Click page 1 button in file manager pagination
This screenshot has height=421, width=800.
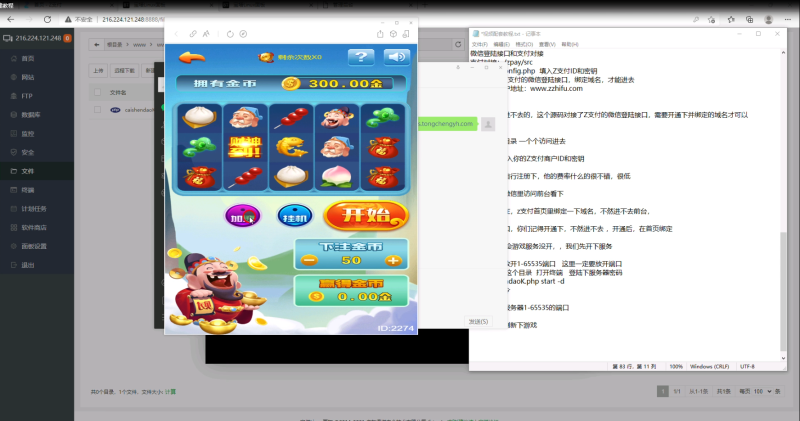[663, 391]
